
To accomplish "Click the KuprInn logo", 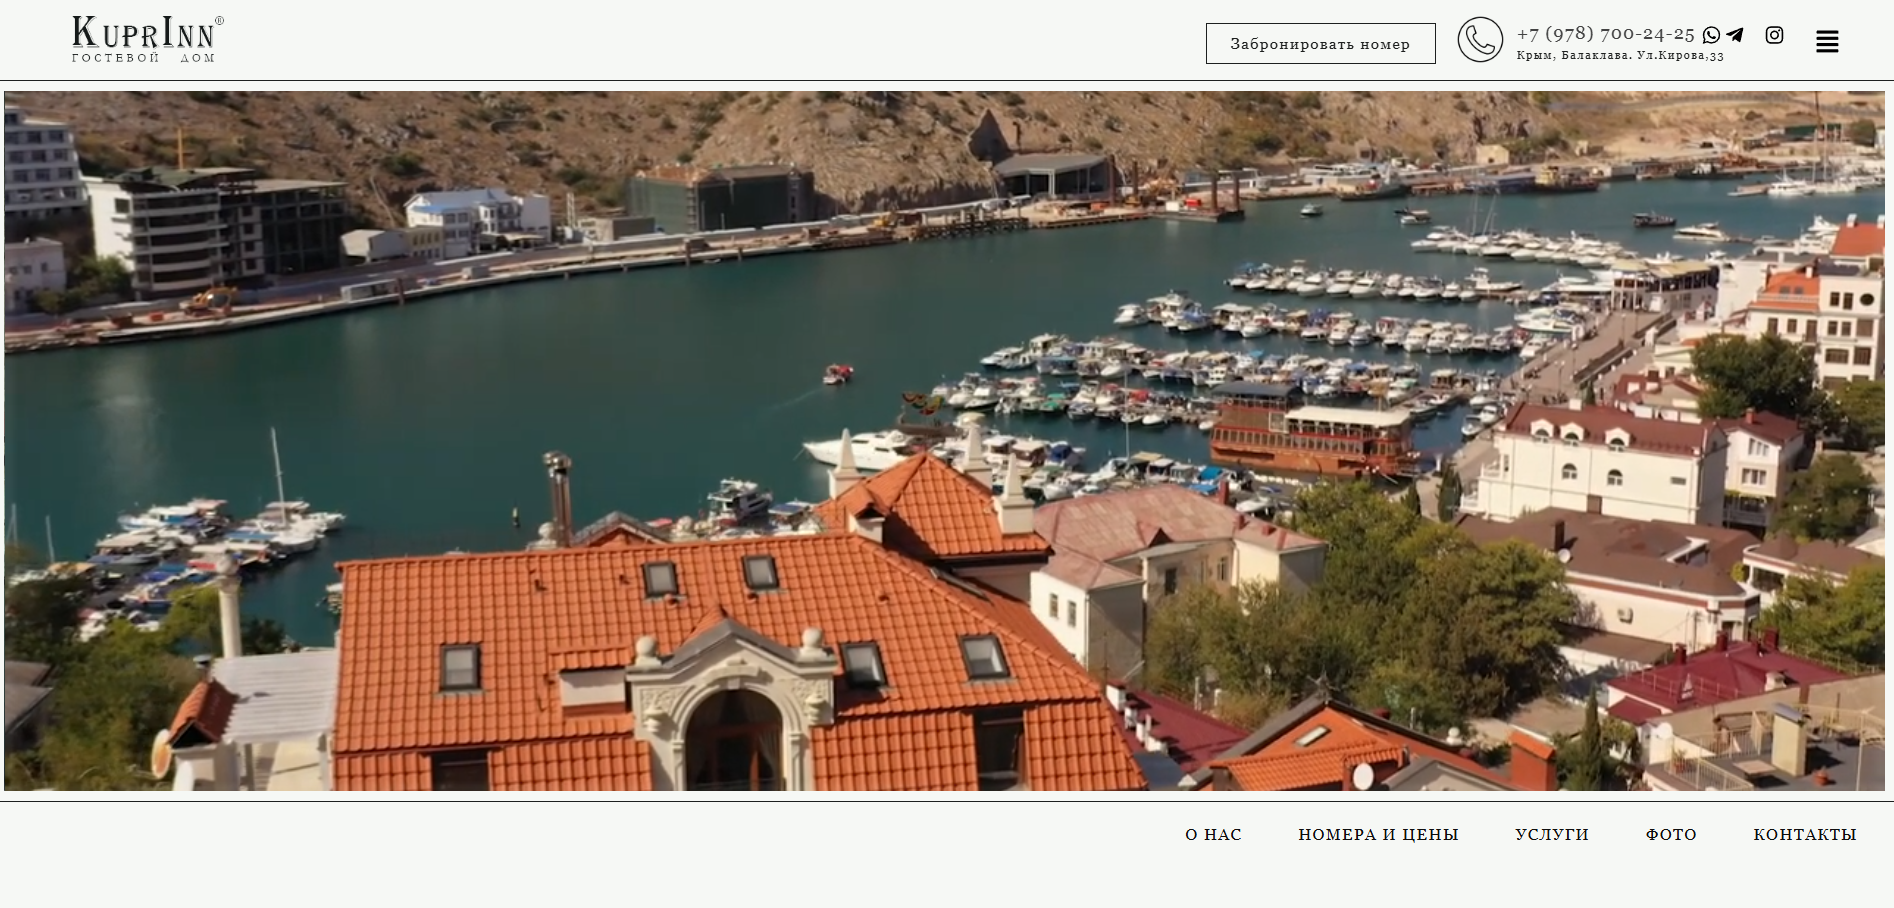I will [x=143, y=34].
